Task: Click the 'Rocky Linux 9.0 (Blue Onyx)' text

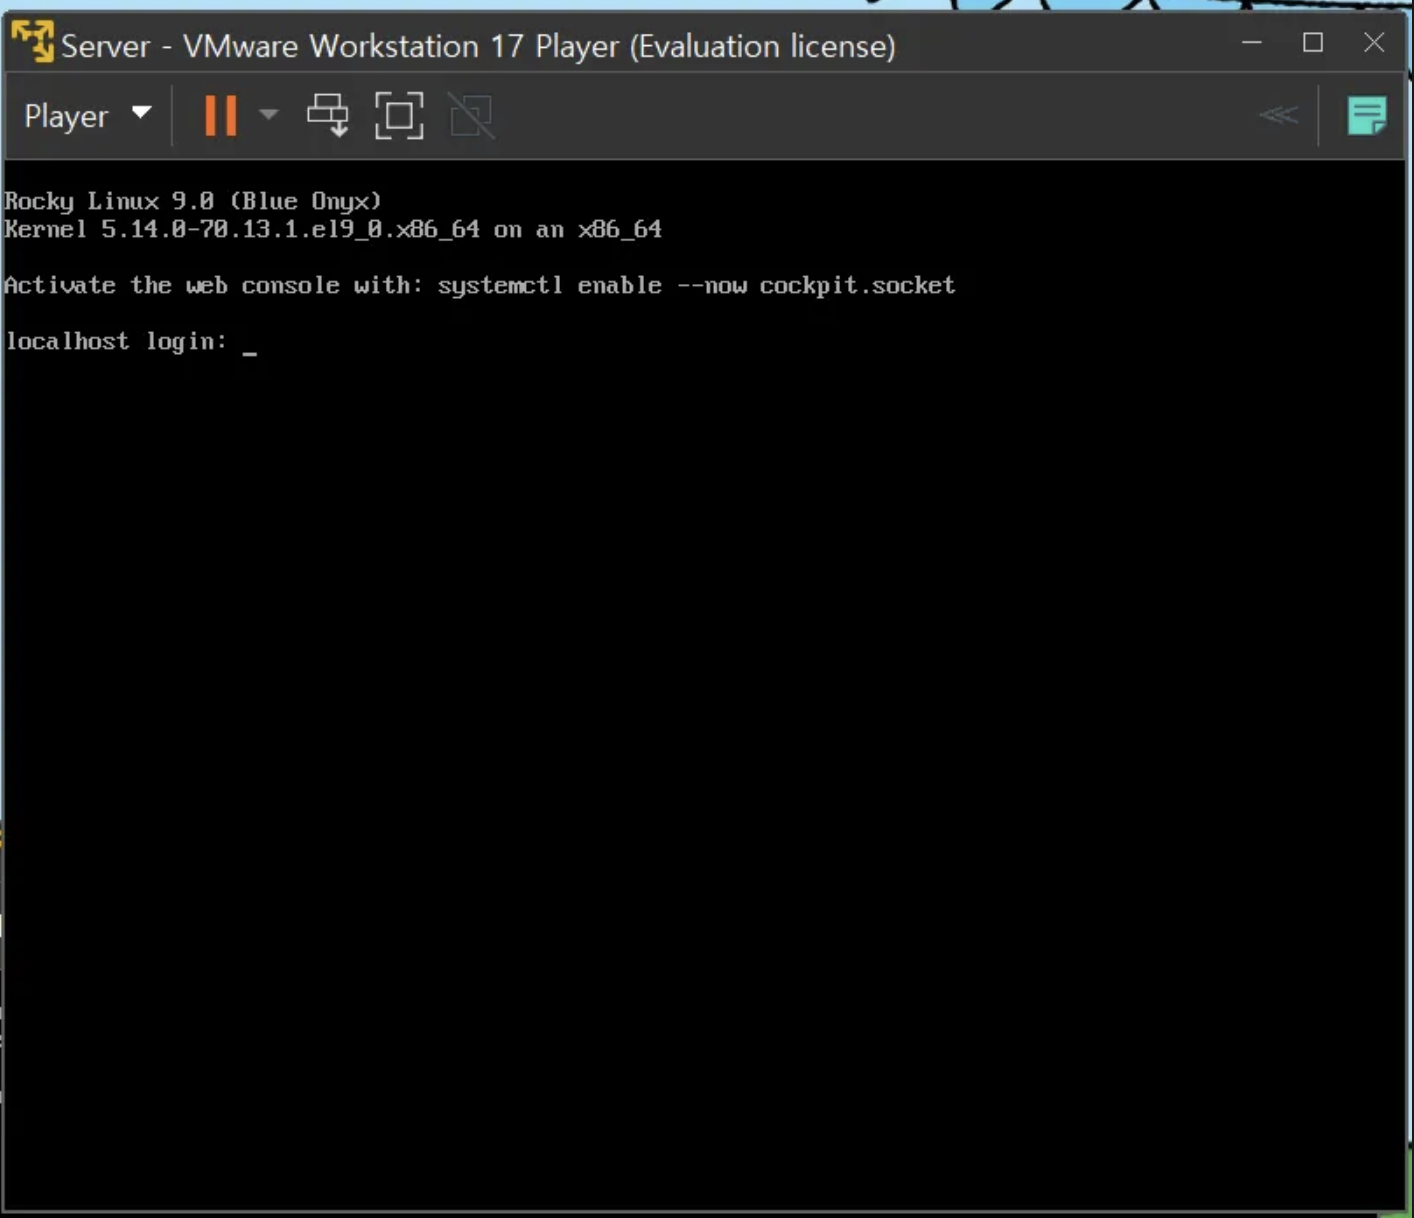Action: click(193, 201)
